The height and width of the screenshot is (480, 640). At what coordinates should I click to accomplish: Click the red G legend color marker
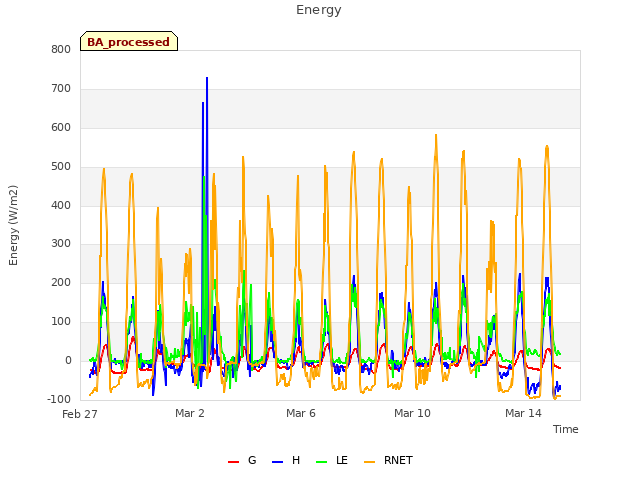point(233,462)
